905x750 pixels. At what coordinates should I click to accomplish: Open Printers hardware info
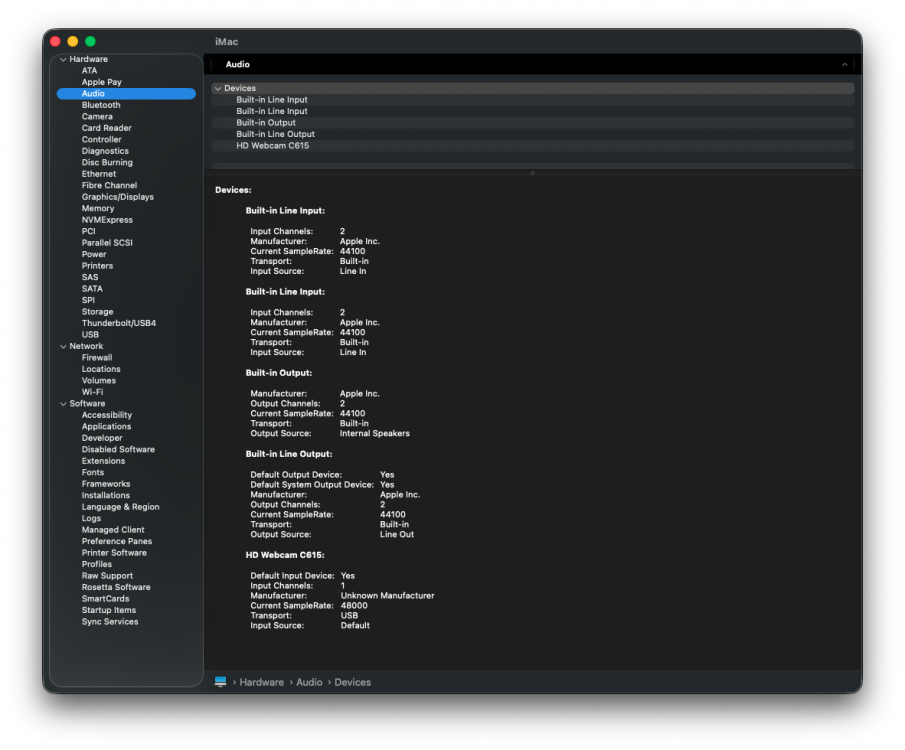click(x=98, y=266)
